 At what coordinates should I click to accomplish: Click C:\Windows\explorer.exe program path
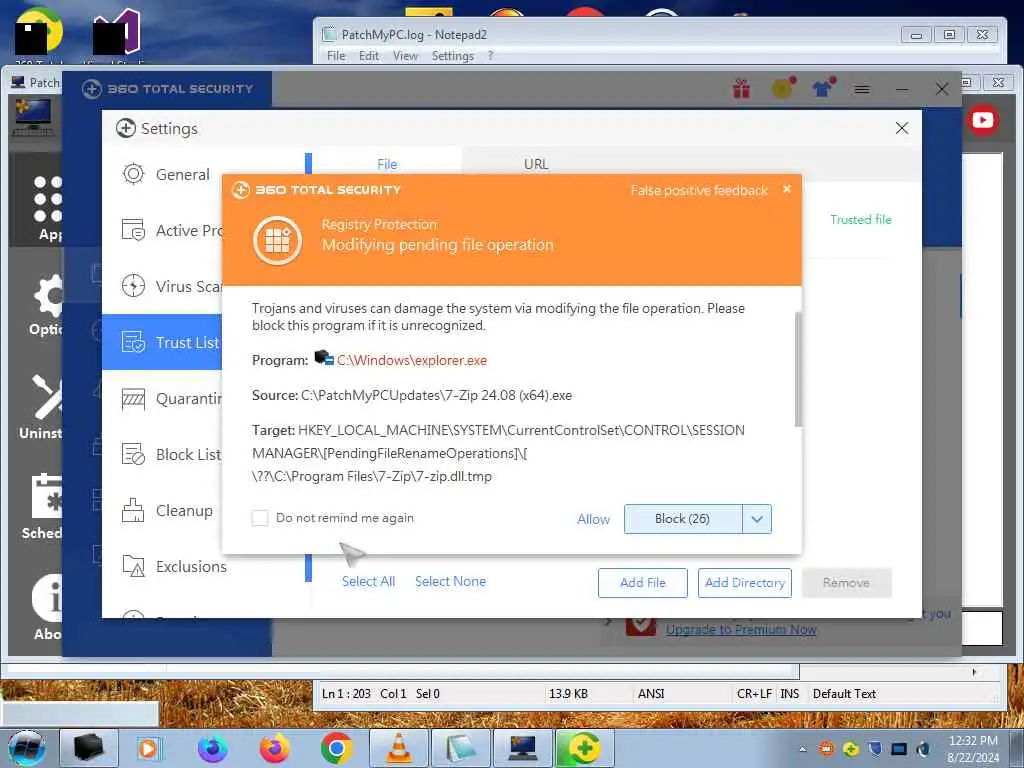(x=412, y=360)
